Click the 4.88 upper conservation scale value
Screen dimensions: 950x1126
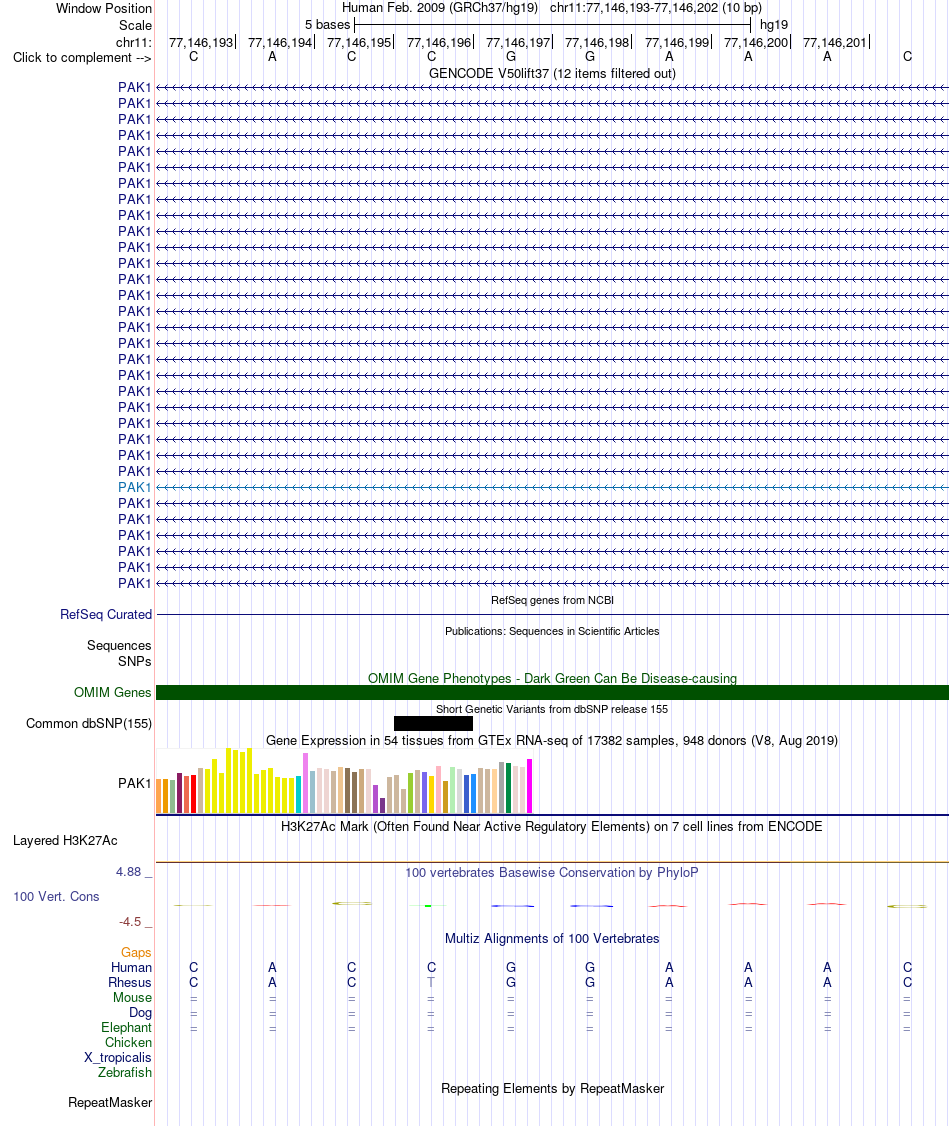tap(129, 872)
